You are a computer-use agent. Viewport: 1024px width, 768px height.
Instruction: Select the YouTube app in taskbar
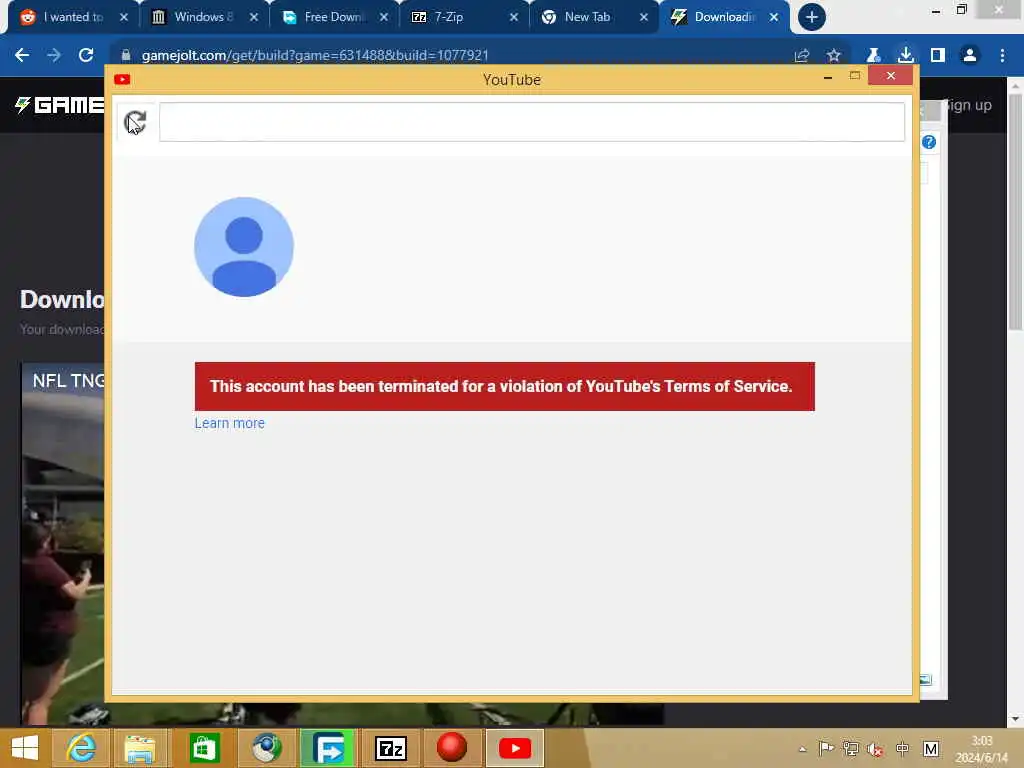pyautogui.click(x=515, y=748)
